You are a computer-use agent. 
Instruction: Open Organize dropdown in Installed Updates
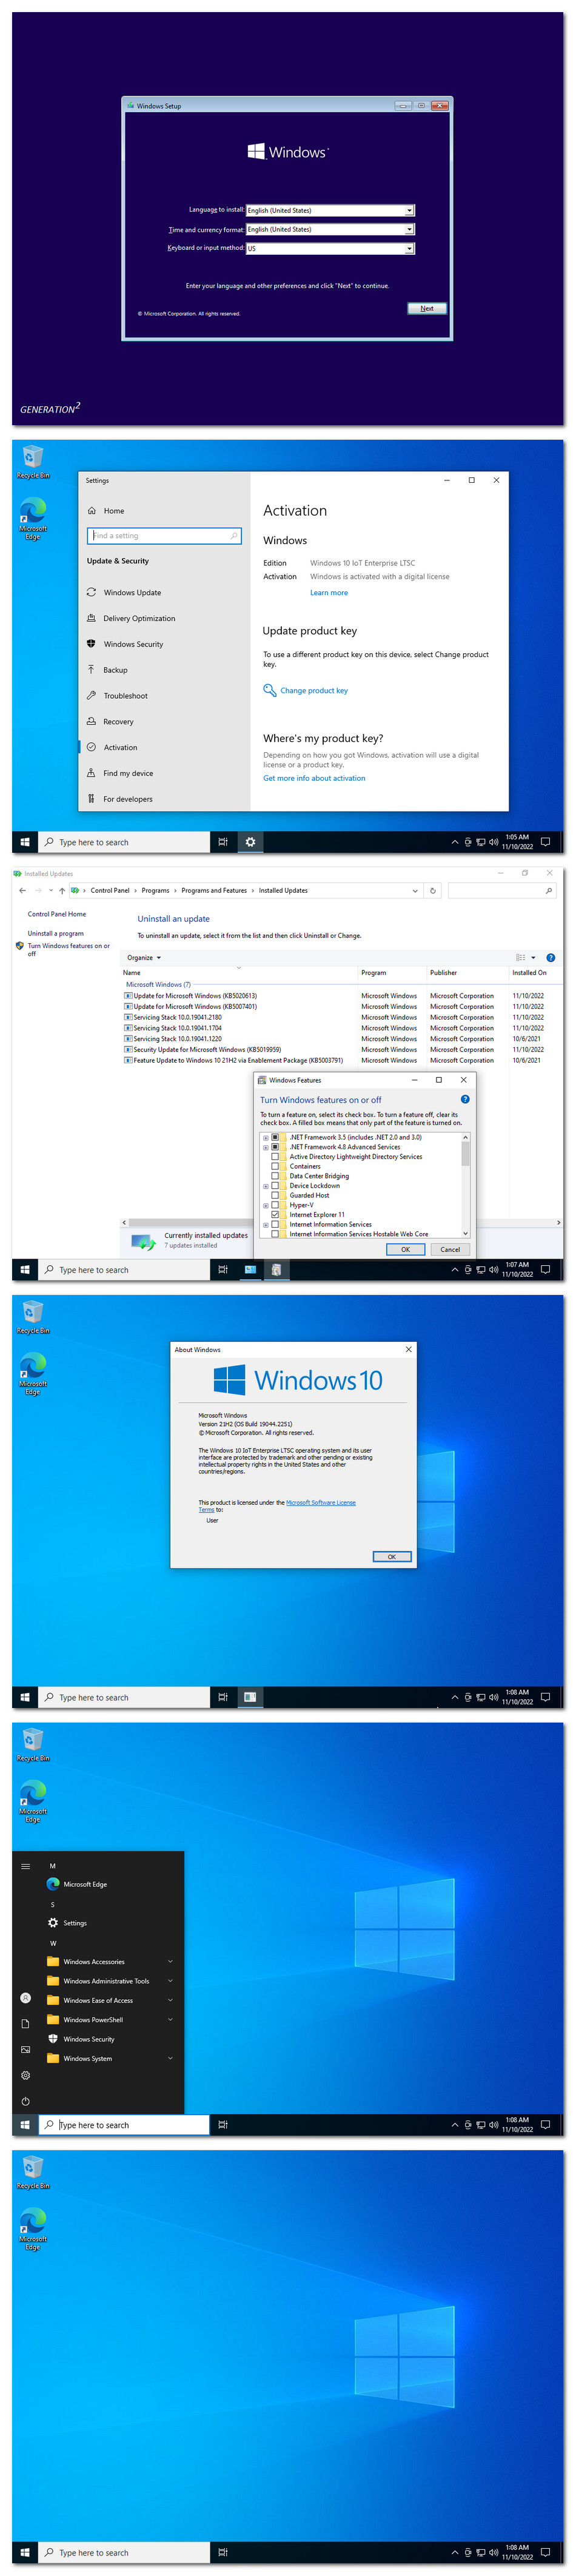[x=144, y=957]
